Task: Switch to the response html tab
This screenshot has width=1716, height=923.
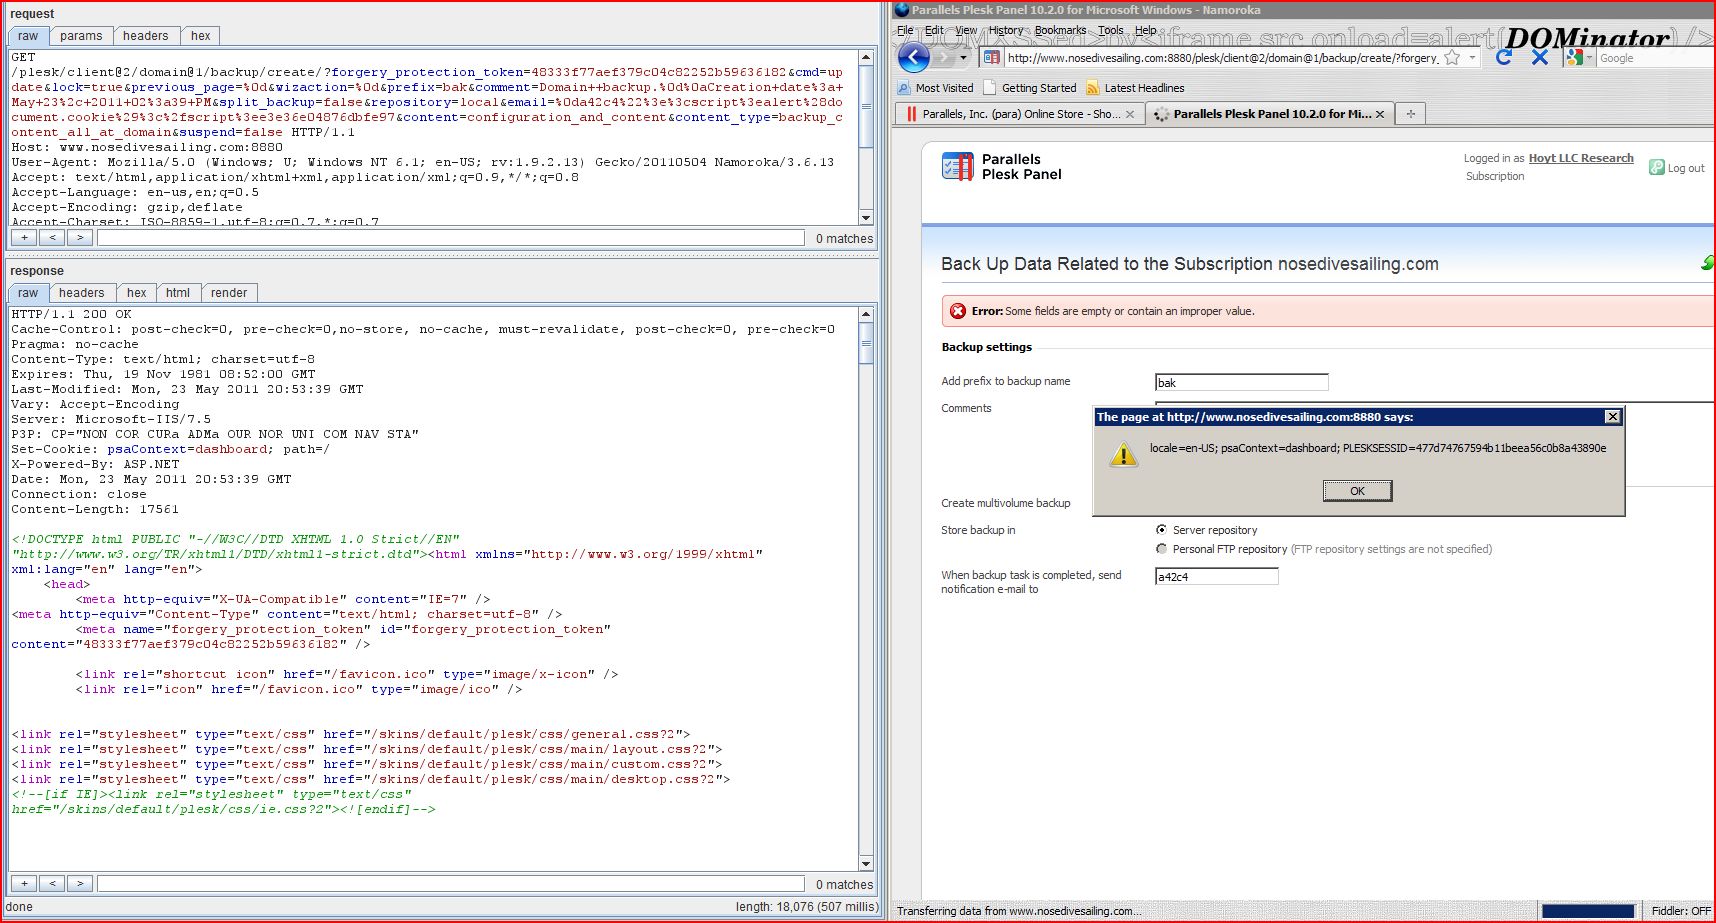Action: click(178, 293)
